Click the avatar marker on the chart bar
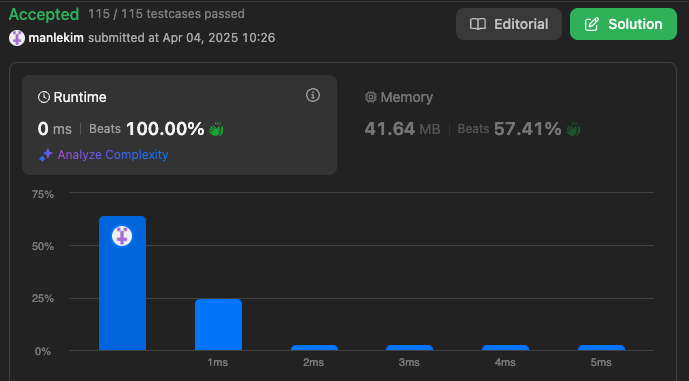This screenshot has height=381, width=689. [122, 236]
